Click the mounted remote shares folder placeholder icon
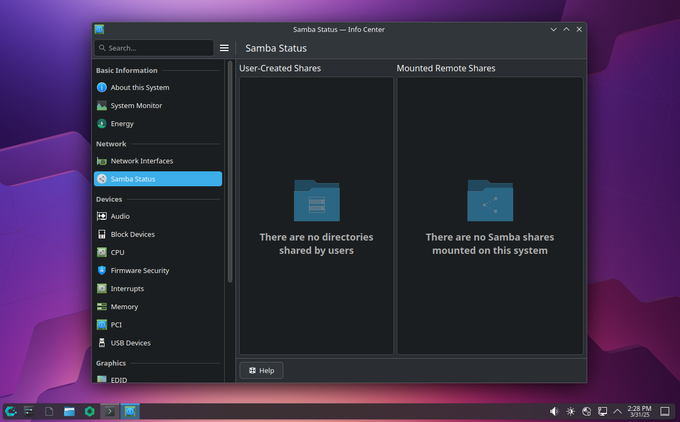The width and height of the screenshot is (680, 422). coord(490,200)
